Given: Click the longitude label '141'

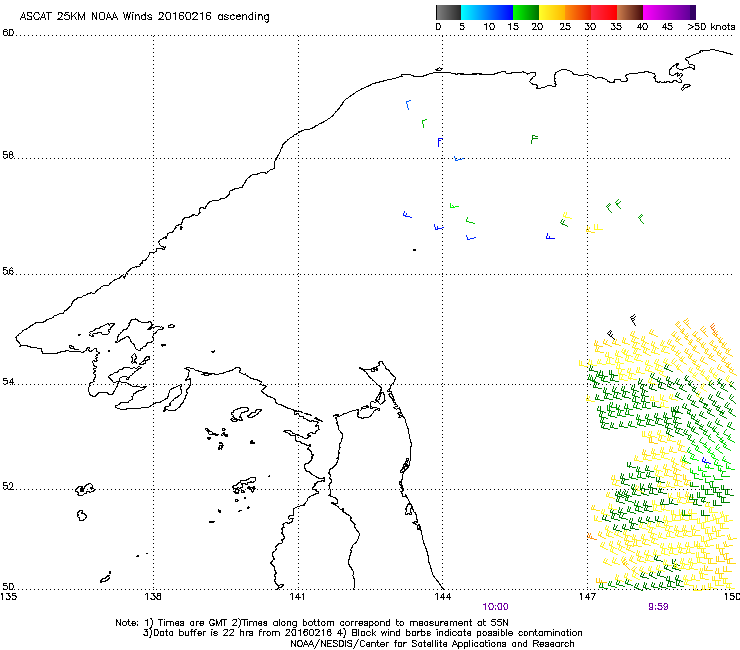Looking at the screenshot, I should tap(297, 596).
